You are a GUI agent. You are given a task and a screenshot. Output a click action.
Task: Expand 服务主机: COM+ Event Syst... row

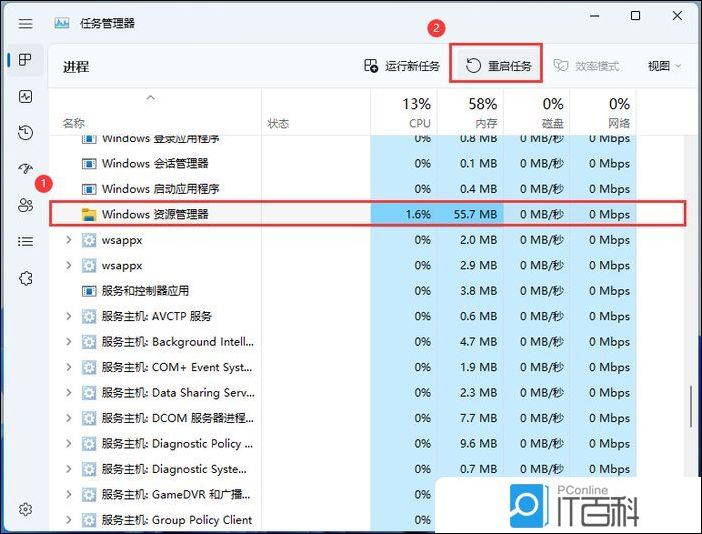[x=68, y=367]
